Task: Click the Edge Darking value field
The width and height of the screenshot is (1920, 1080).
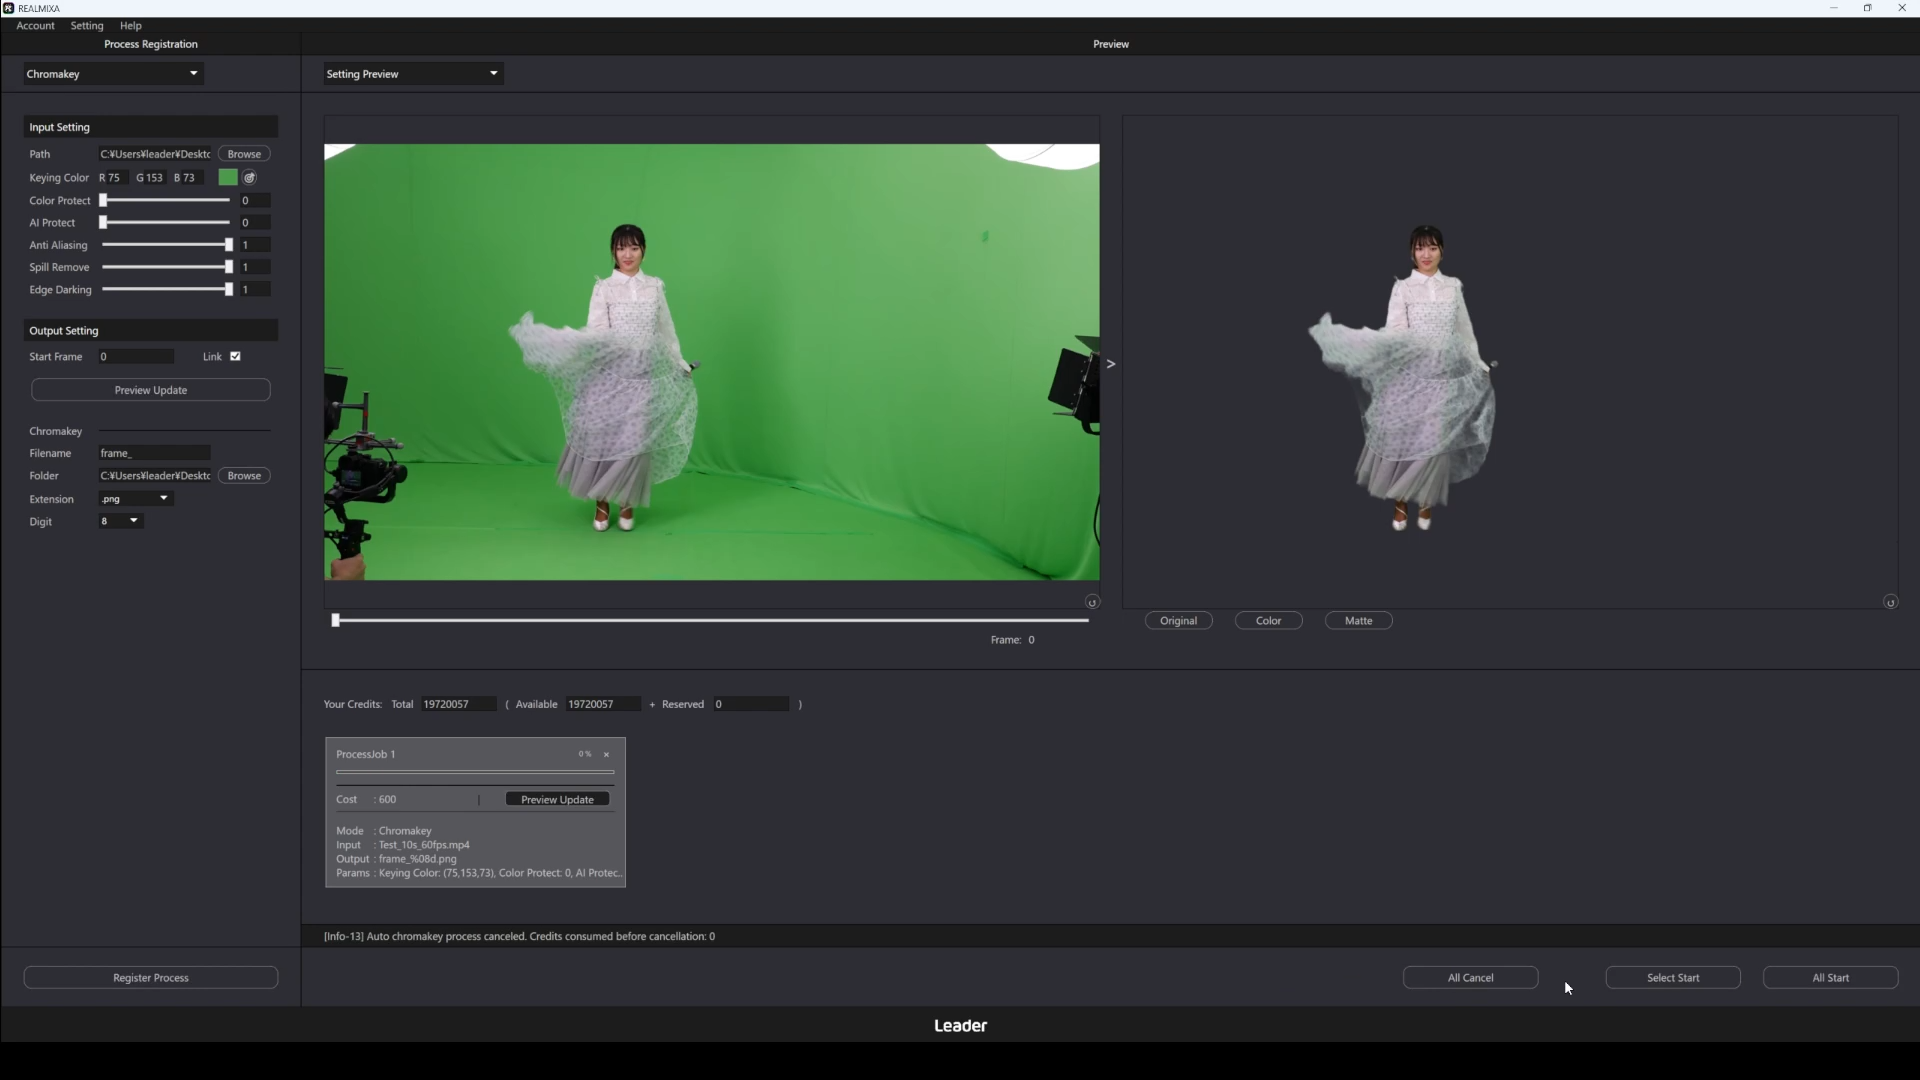Action: click(255, 290)
